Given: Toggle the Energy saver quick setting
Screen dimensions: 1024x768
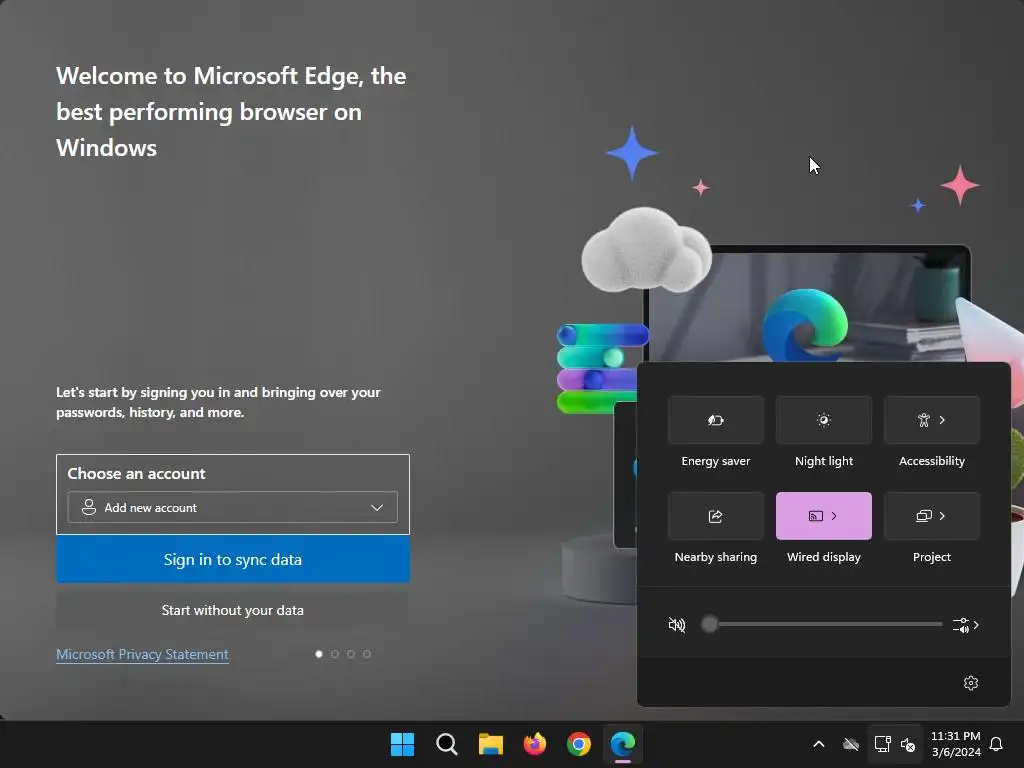Looking at the screenshot, I should pos(716,420).
